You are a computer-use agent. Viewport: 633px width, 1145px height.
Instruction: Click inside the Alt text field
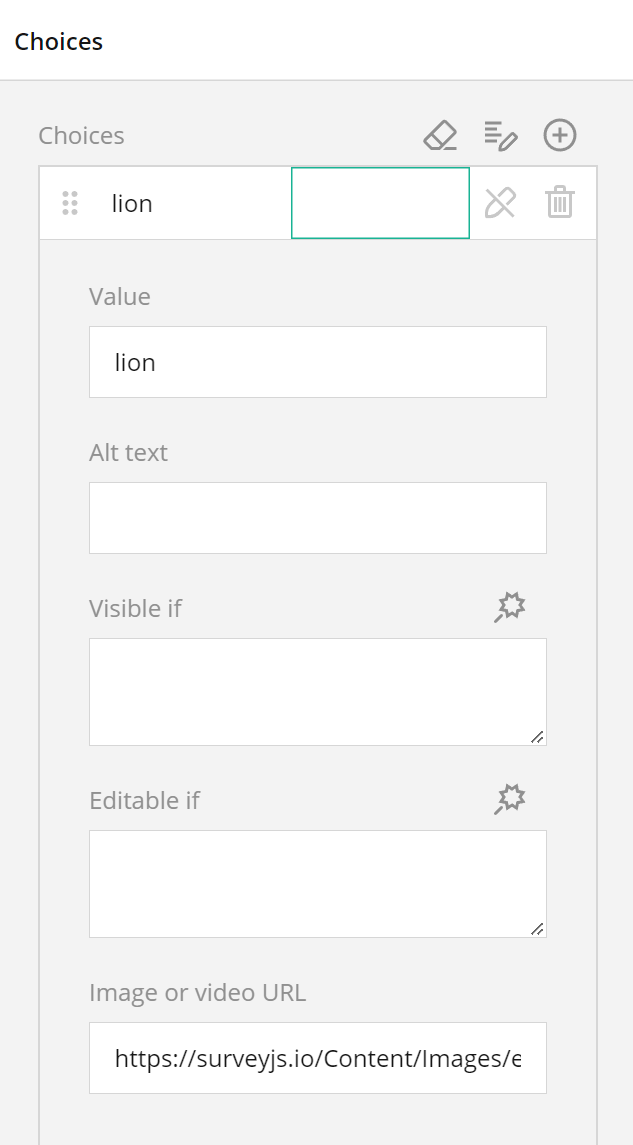[317, 517]
